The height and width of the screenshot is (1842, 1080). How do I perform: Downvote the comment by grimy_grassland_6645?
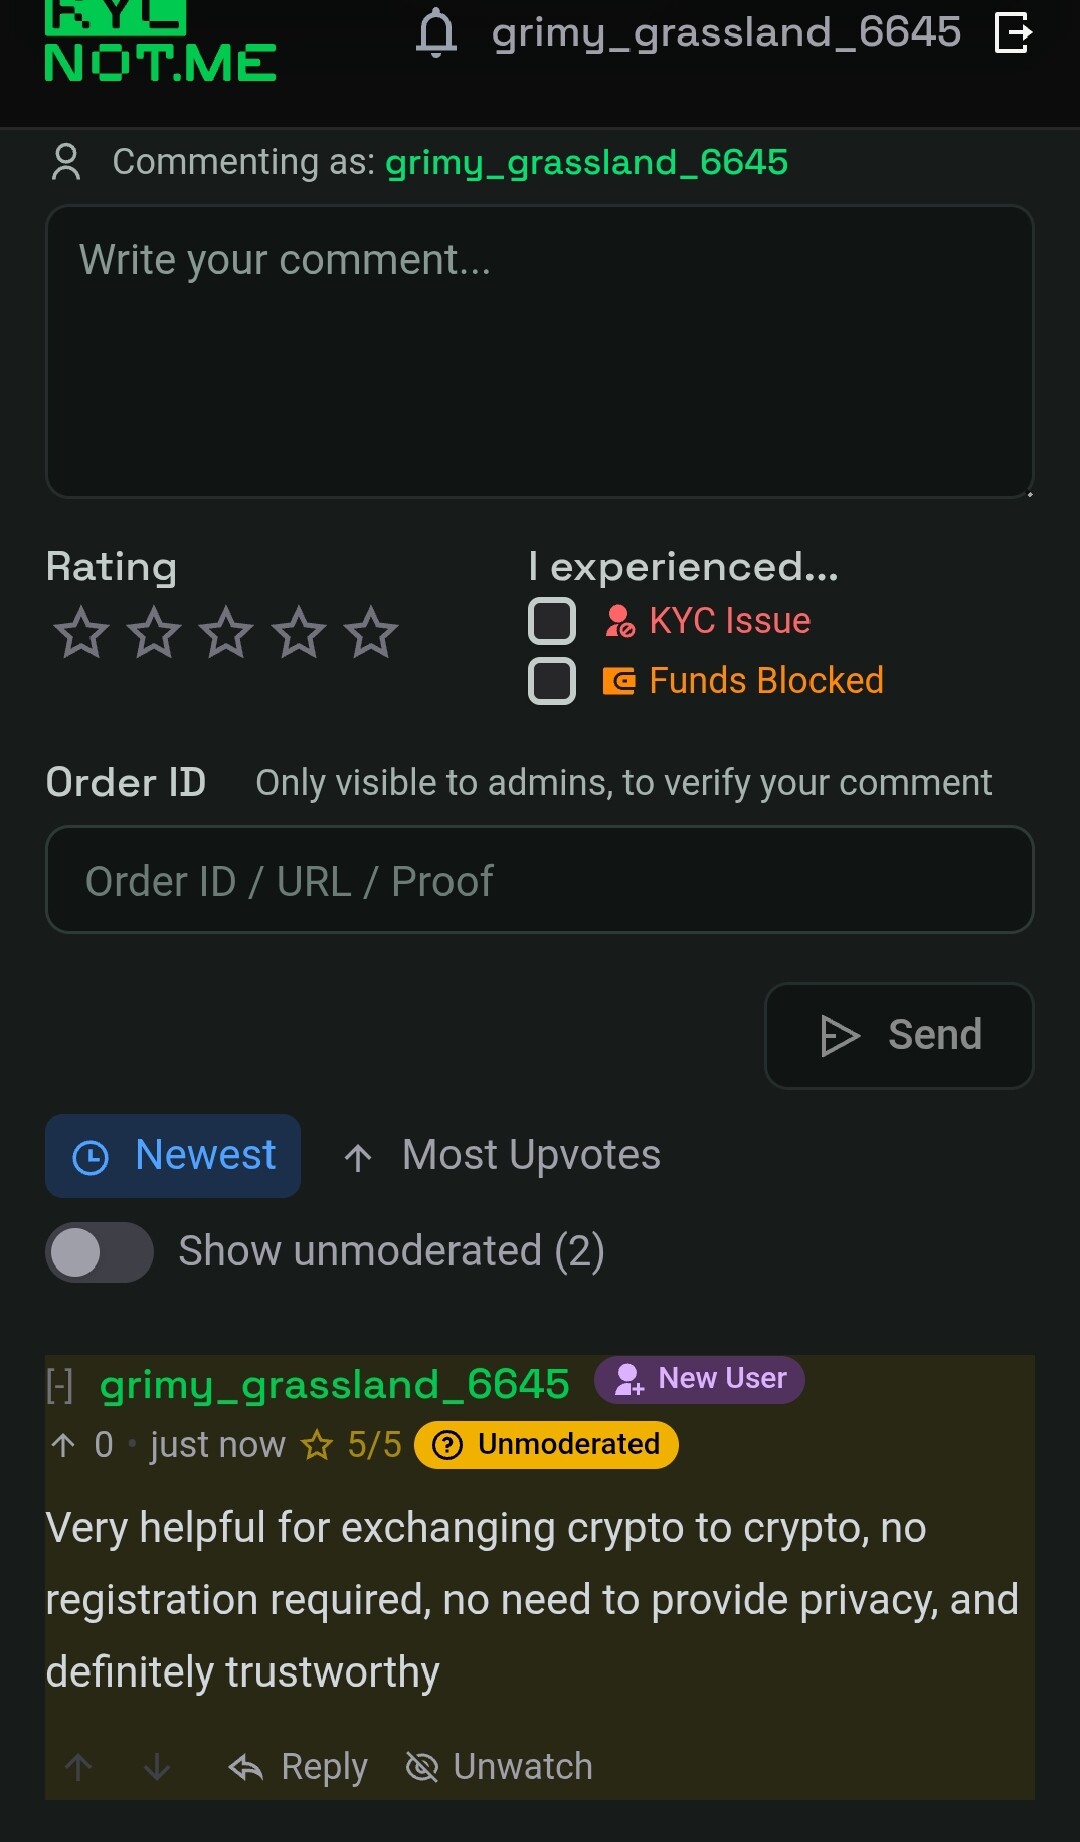point(157,1767)
